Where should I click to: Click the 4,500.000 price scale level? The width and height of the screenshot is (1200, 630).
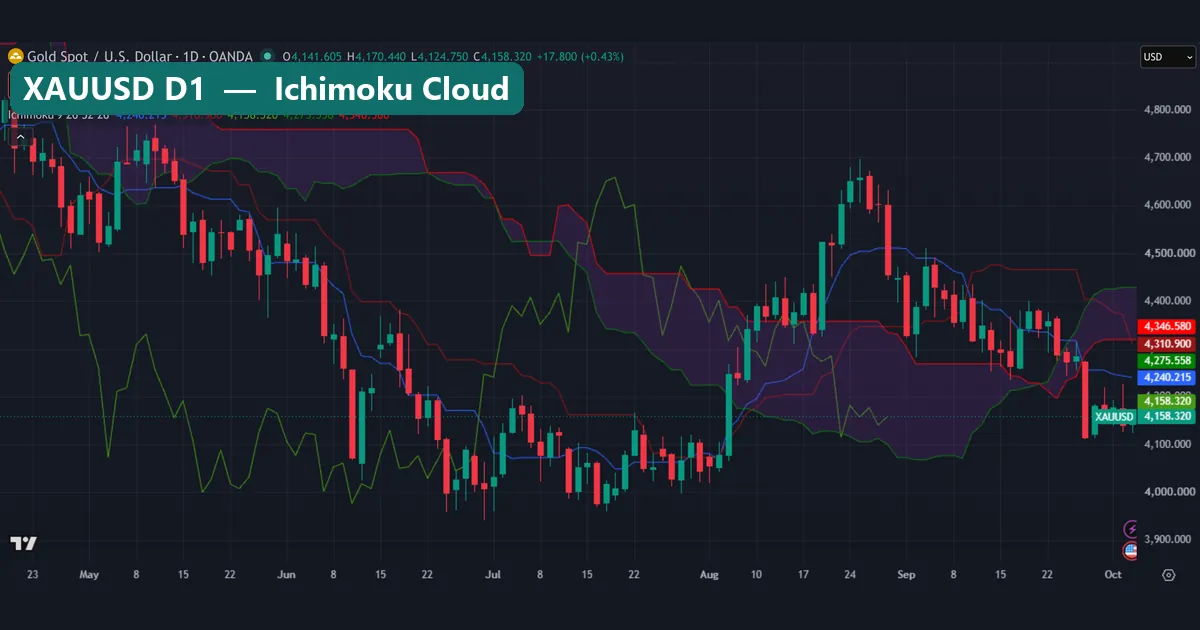pyautogui.click(x=1168, y=253)
